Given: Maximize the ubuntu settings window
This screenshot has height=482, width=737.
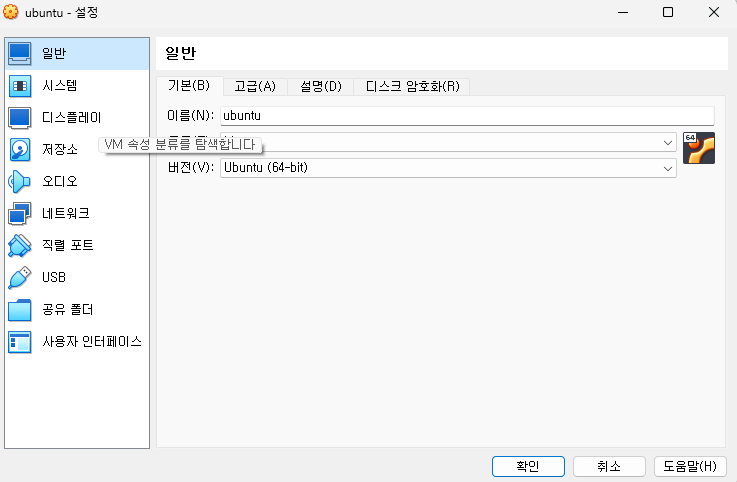Looking at the screenshot, I should [x=668, y=12].
